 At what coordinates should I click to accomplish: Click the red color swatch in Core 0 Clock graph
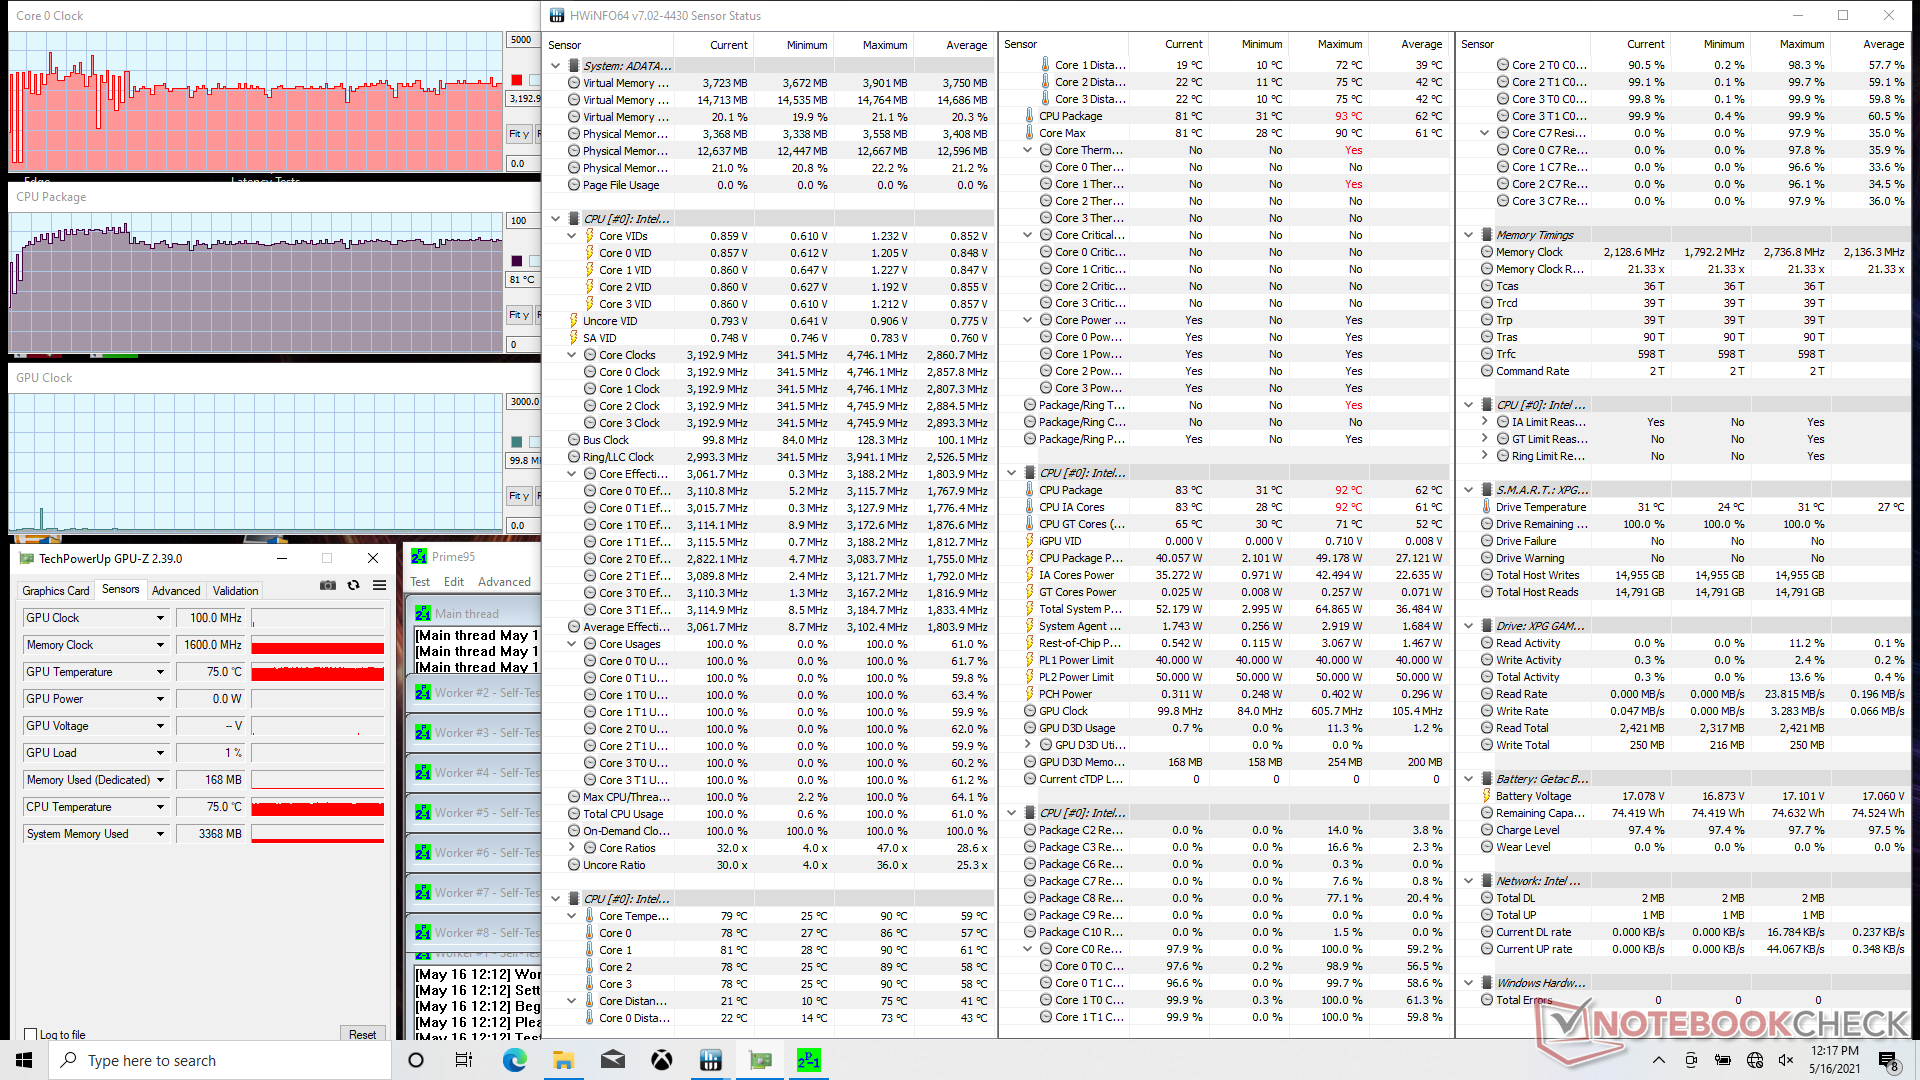[x=517, y=80]
